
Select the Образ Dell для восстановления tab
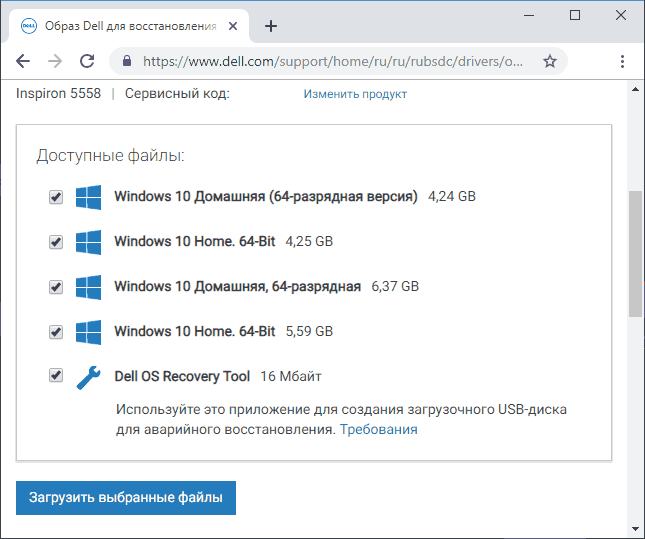130,26
